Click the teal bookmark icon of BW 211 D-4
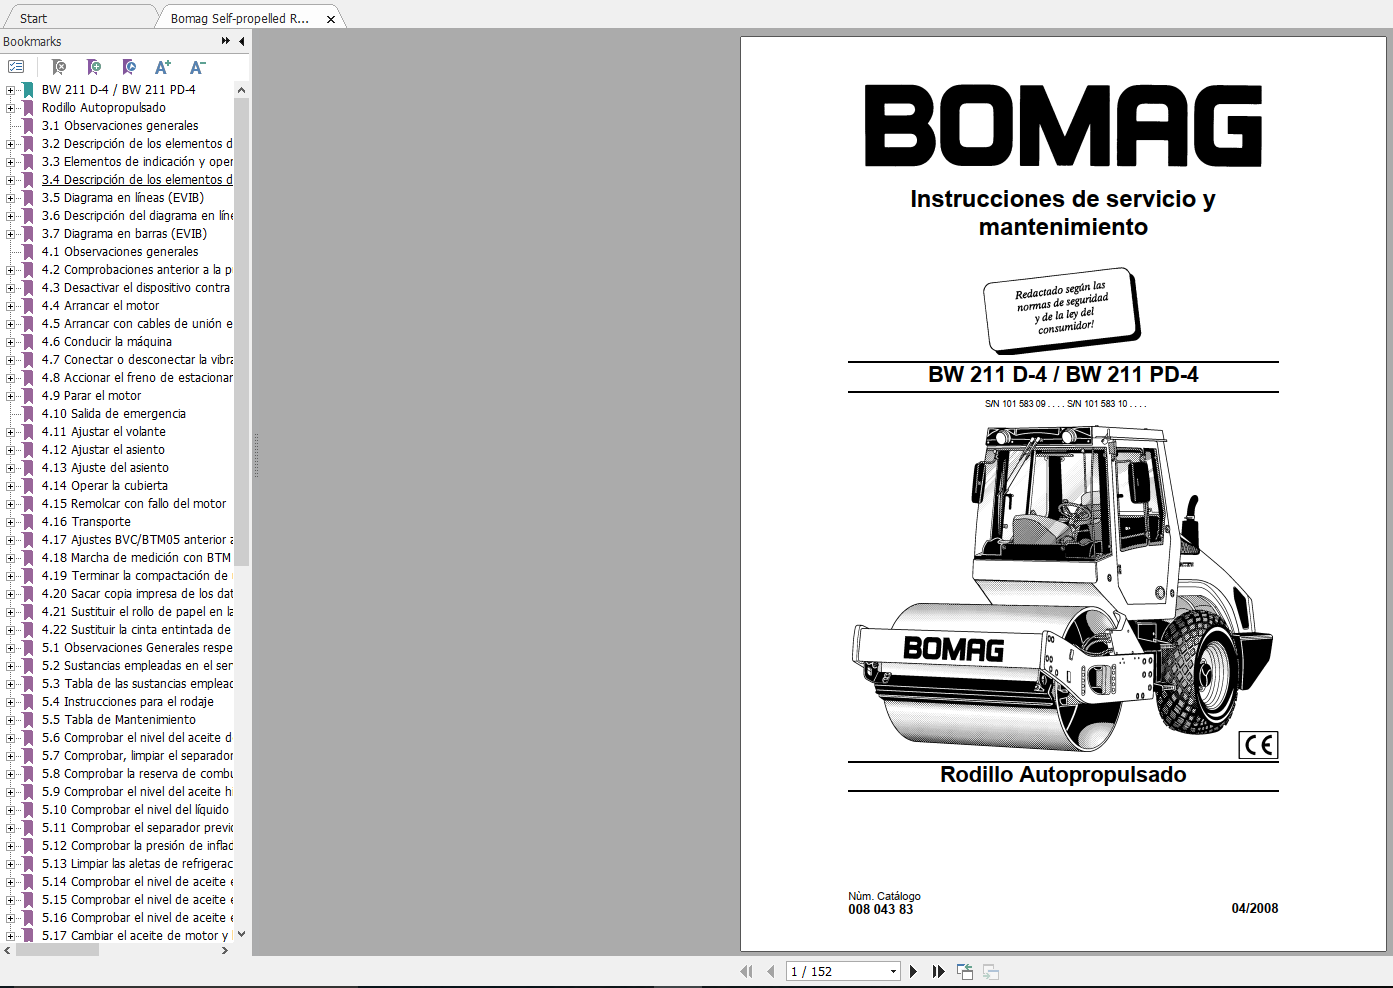This screenshot has height=988, width=1393. point(28,89)
